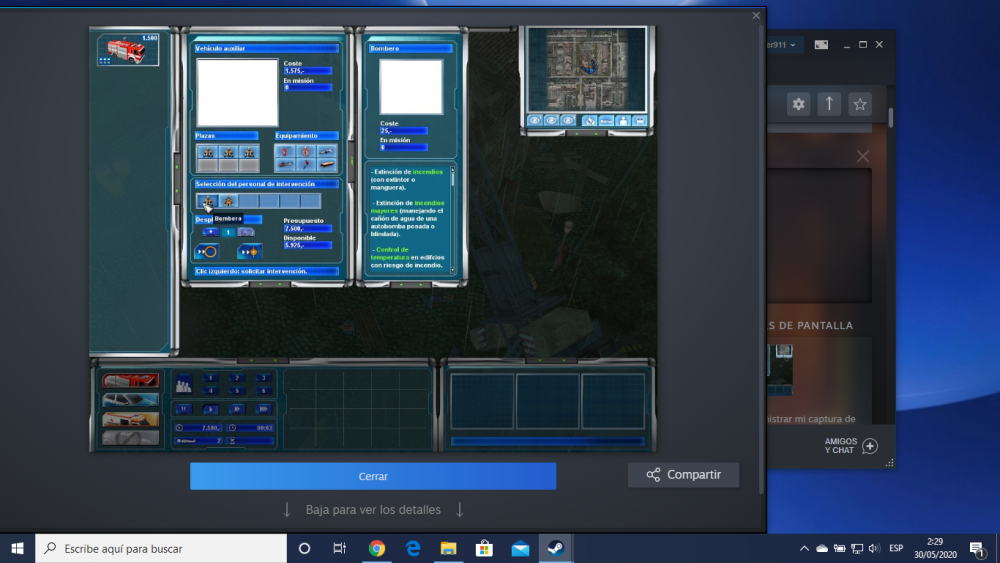
Task: Click the upload arrow icon in Steam window
Action: pos(829,104)
